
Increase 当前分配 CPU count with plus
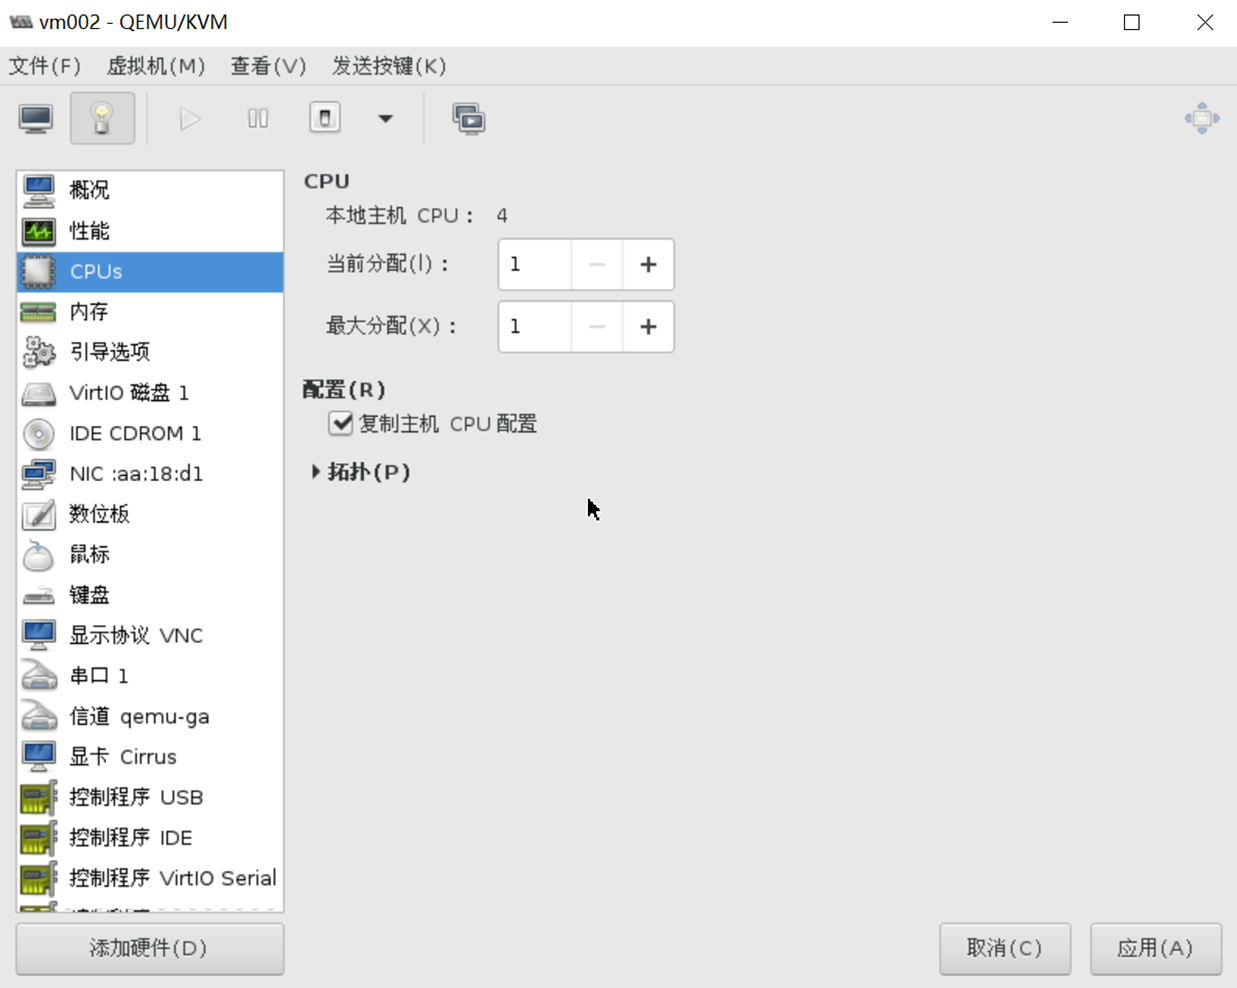(x=648, y=265)
